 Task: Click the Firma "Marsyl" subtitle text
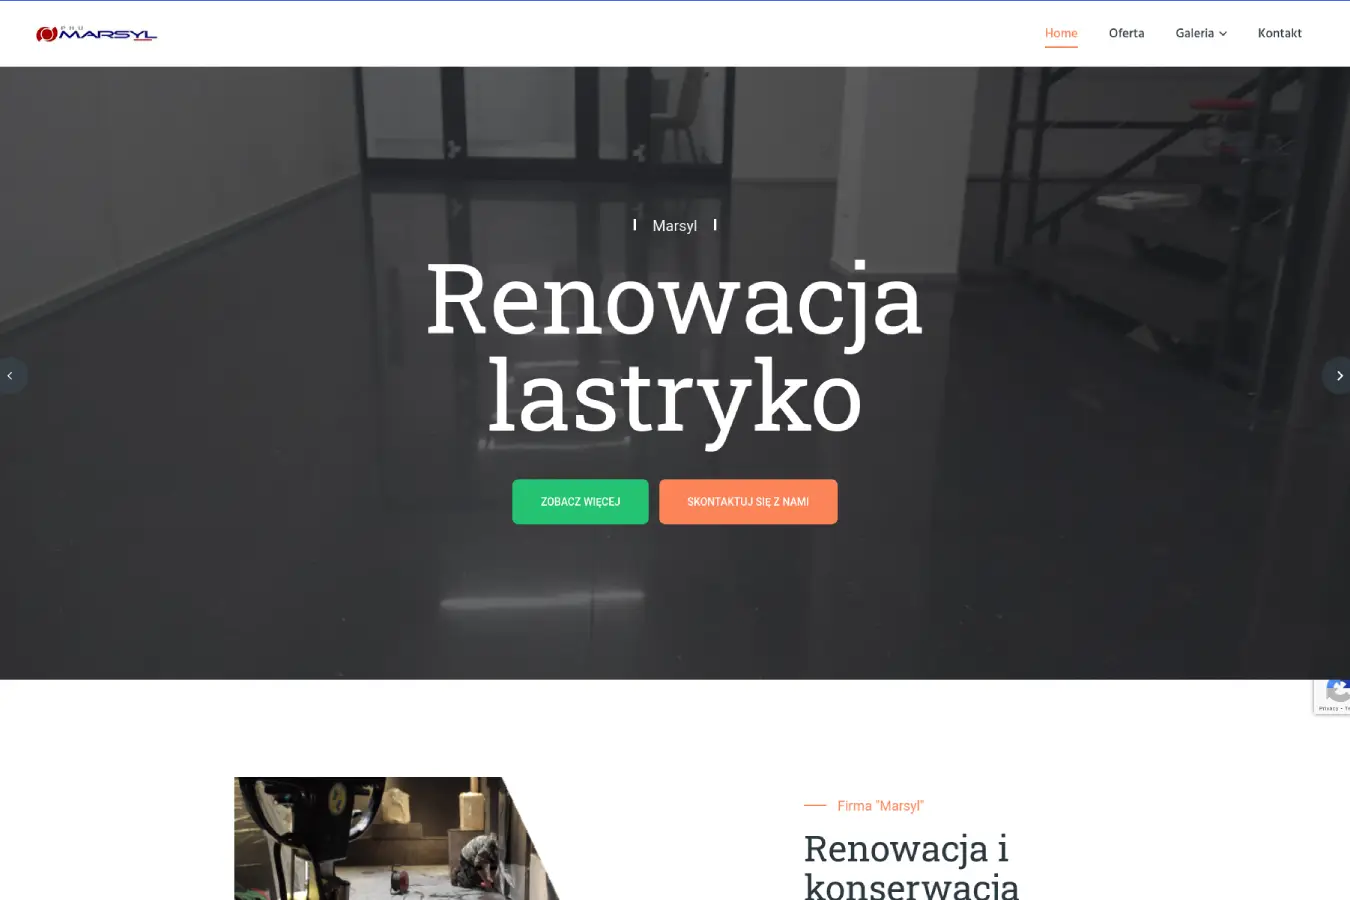880,806
